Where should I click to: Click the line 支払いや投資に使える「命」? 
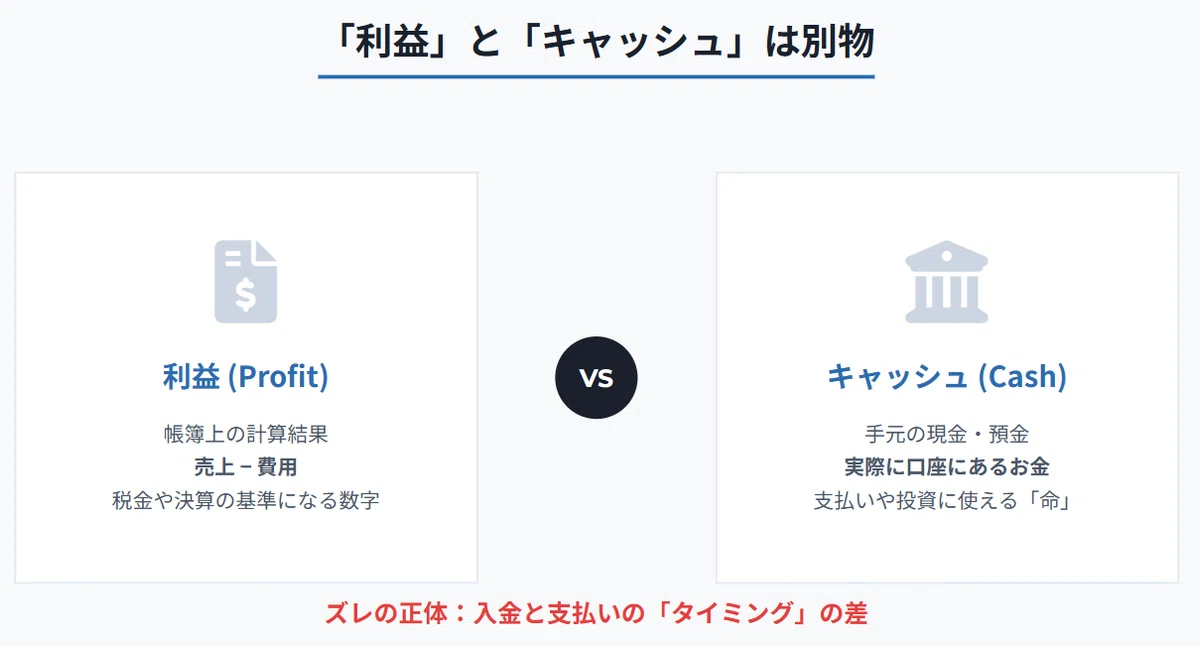[x=946, y=500]
